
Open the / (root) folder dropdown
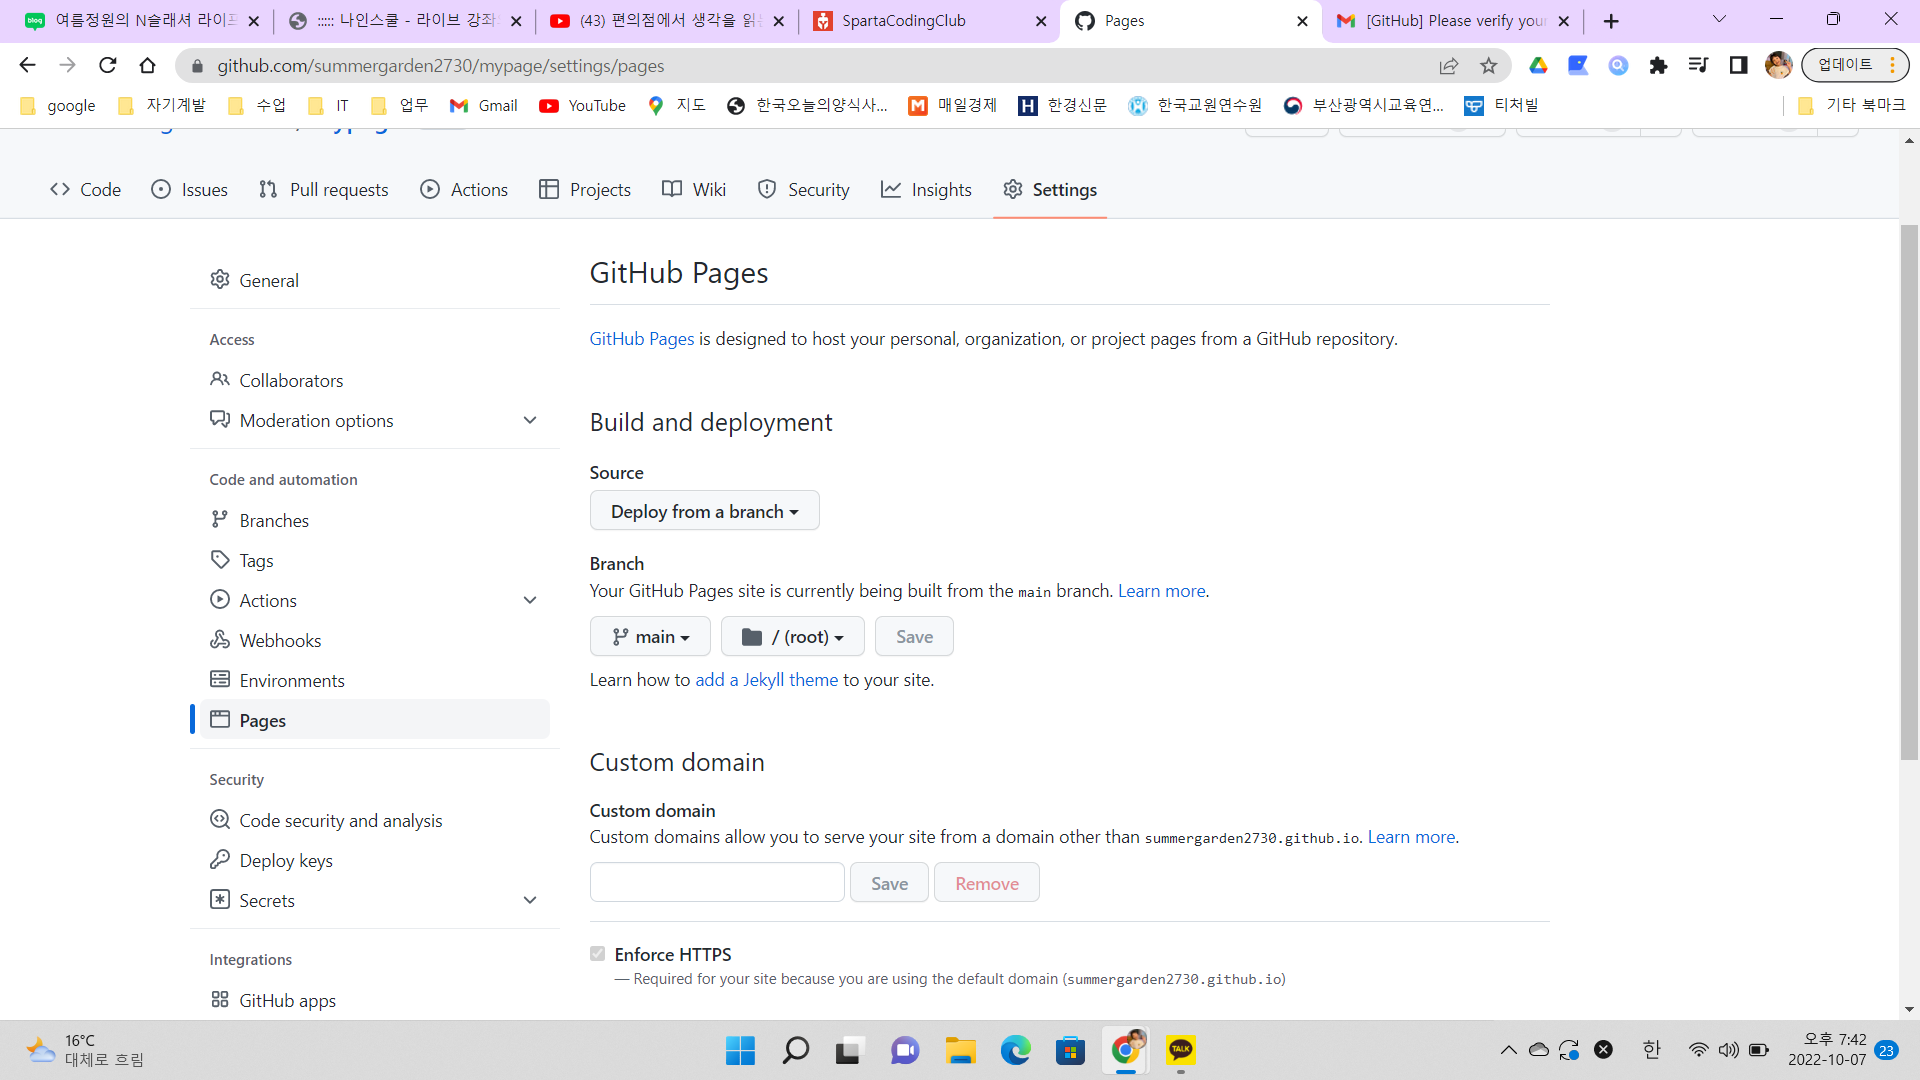click(x=793, y=637)
